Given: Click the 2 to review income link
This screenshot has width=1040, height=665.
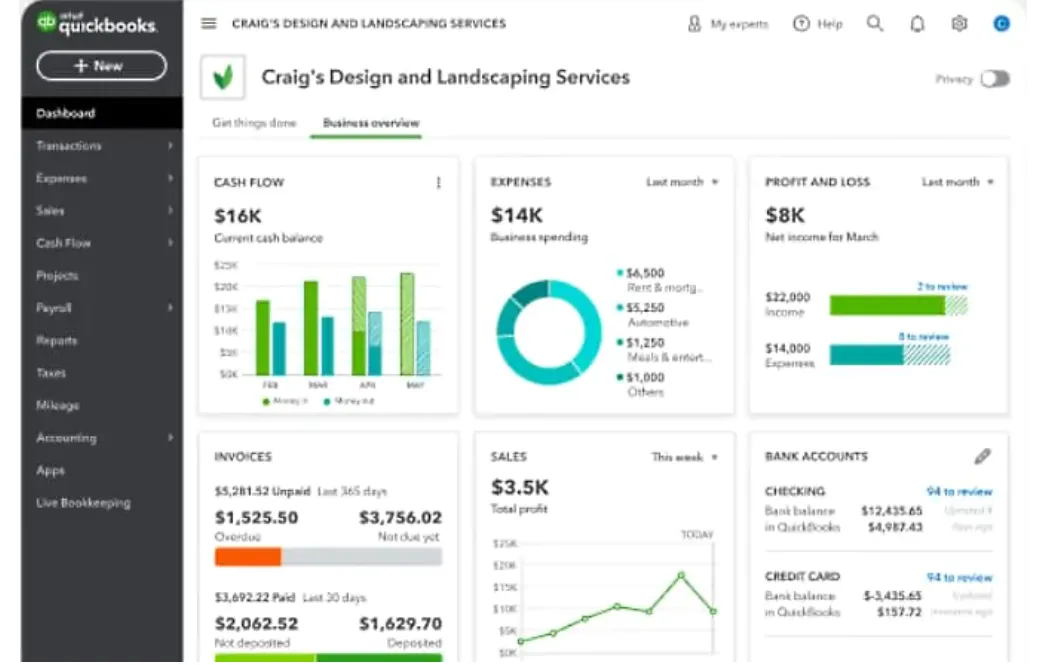Looking at the screenshot, I should 942,286.
